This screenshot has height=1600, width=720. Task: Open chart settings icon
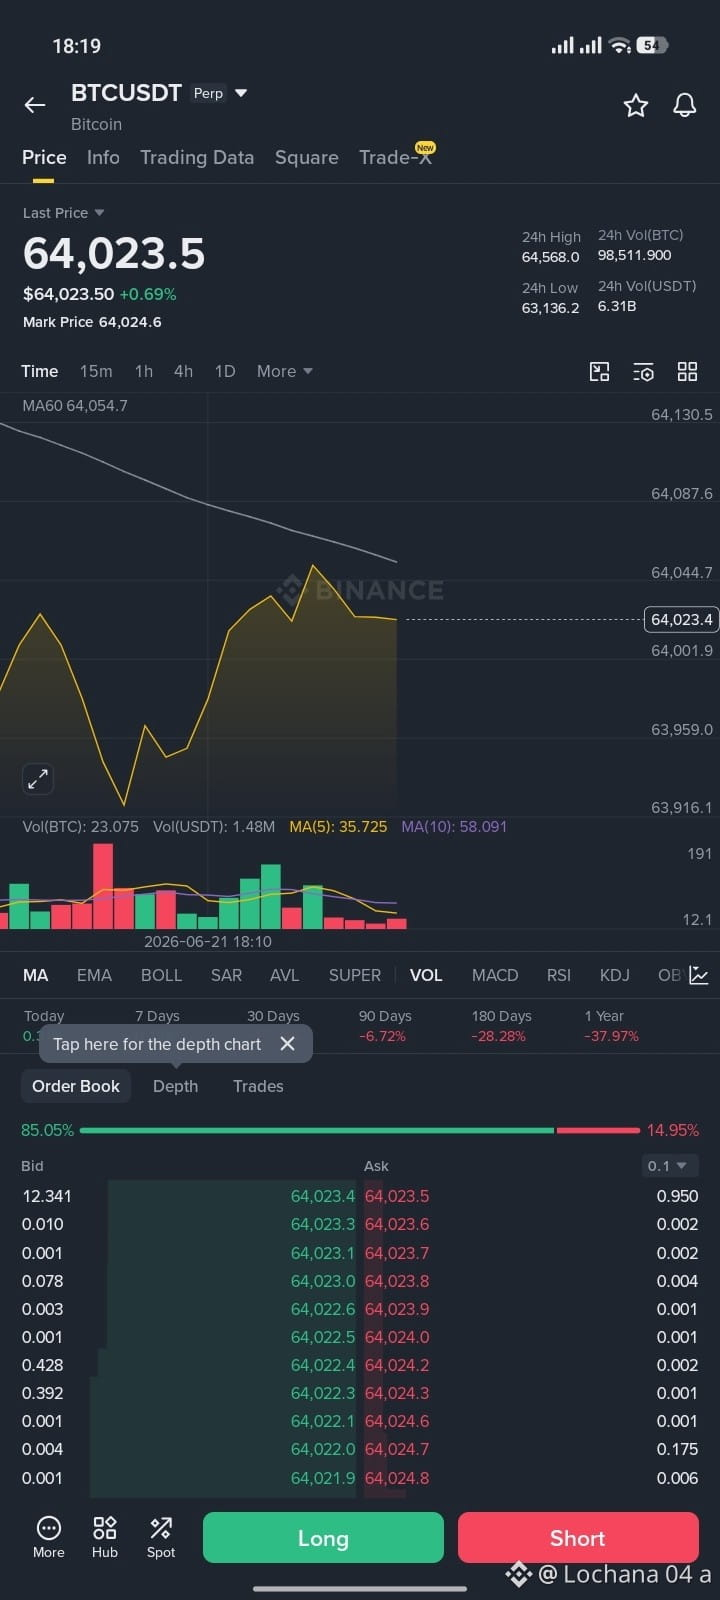click(x=643, y=372)
